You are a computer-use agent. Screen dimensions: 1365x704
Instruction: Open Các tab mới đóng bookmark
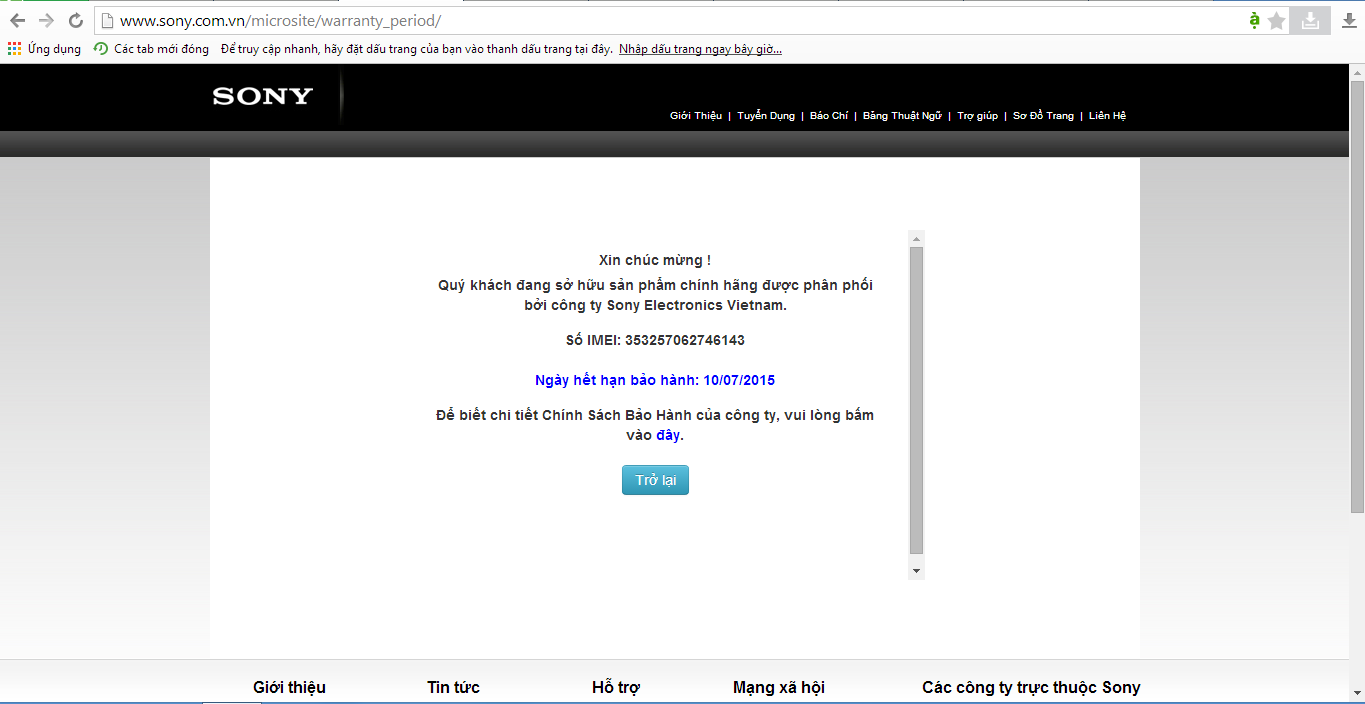pyautogui.click(x=151, y=49)
